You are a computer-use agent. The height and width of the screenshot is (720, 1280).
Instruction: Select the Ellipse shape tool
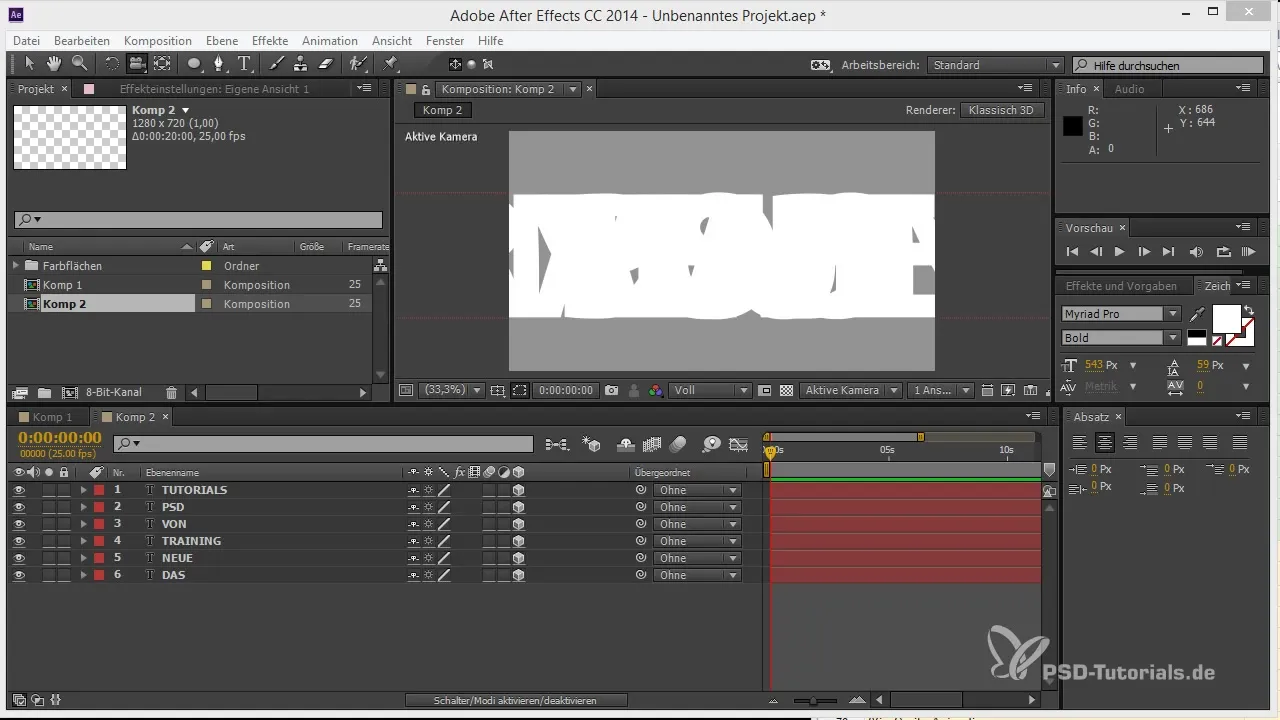point(194,64)
